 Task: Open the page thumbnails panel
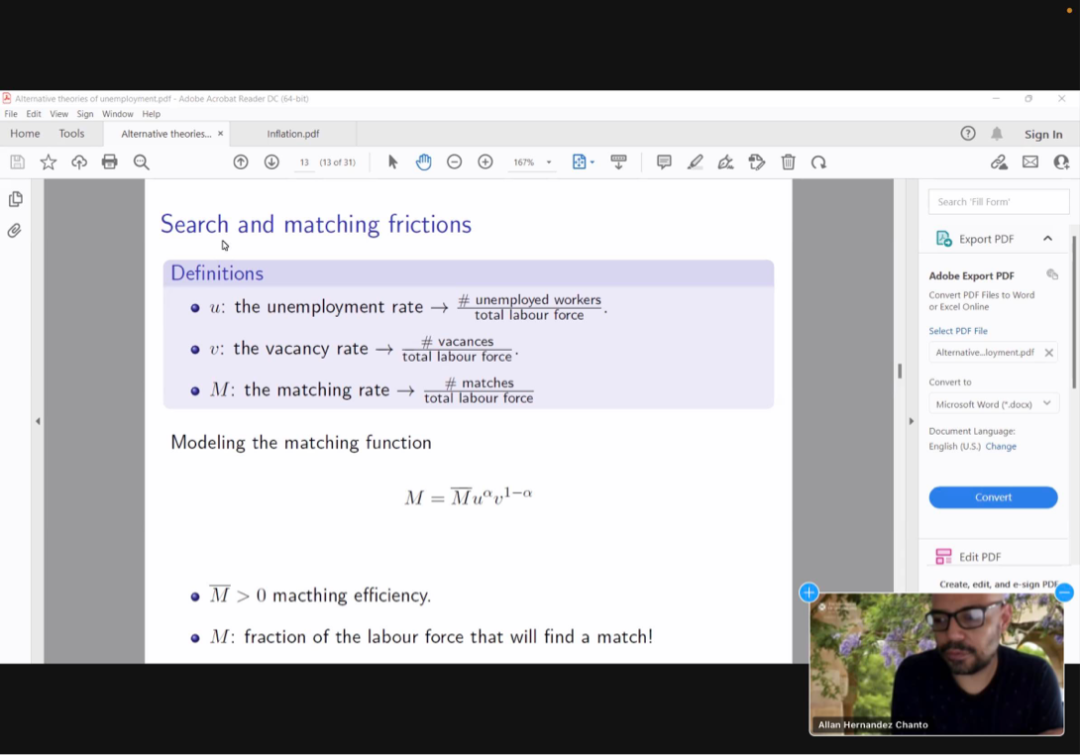(15, 199)
